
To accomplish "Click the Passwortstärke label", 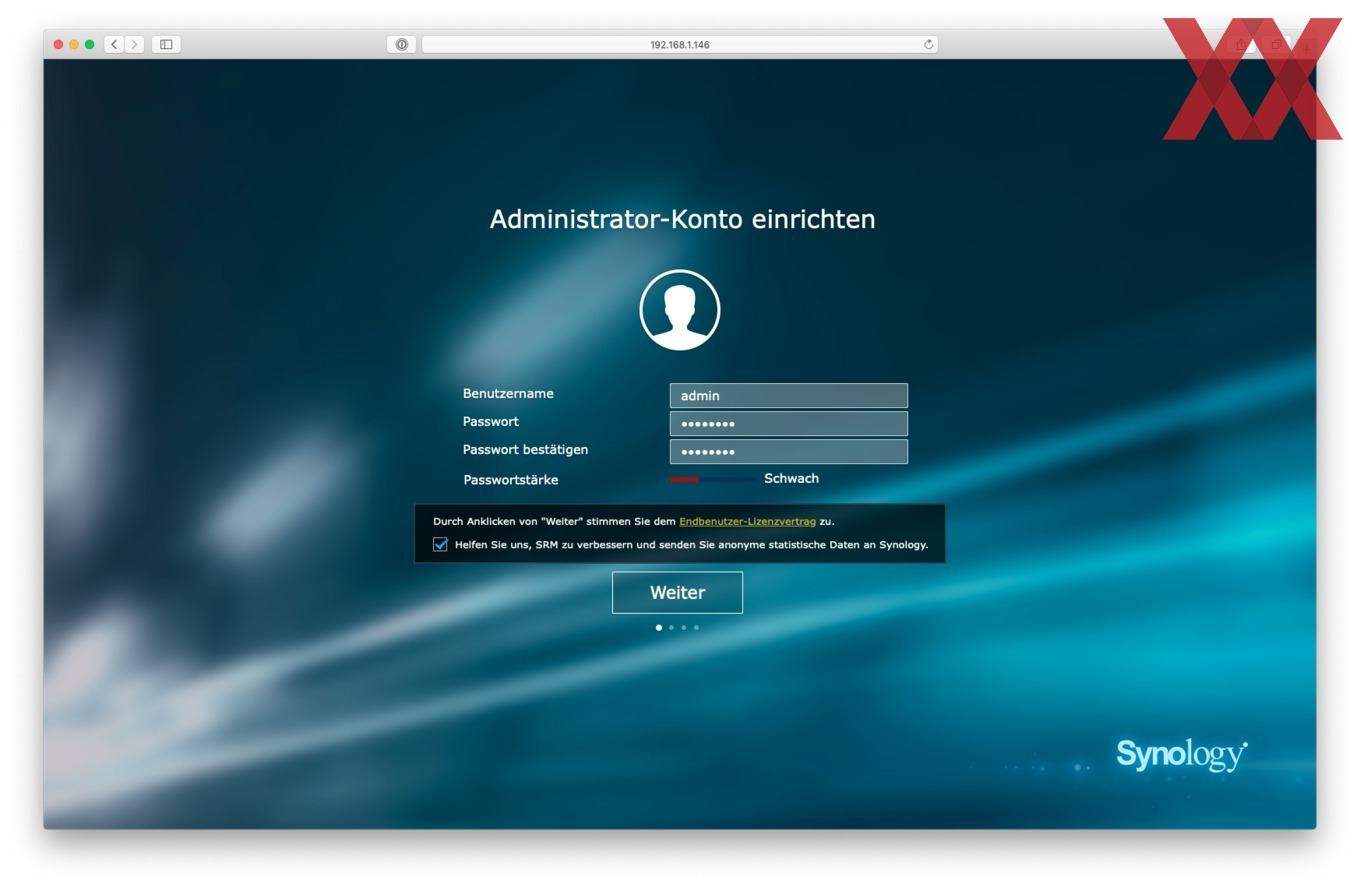I will coord(511,480).
